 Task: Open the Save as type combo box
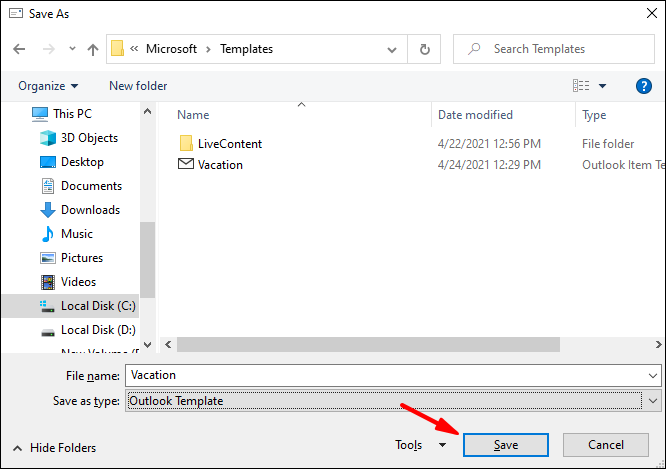393,401
